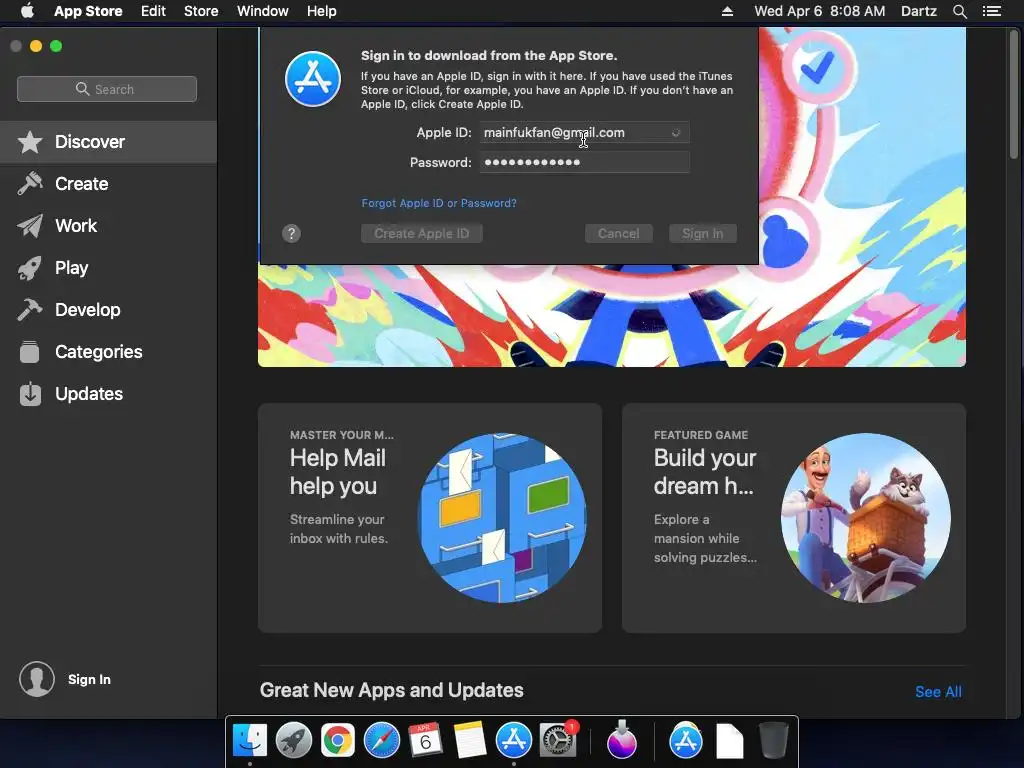
Task: Launch Safari from the Dock
Action: point(382,741)
